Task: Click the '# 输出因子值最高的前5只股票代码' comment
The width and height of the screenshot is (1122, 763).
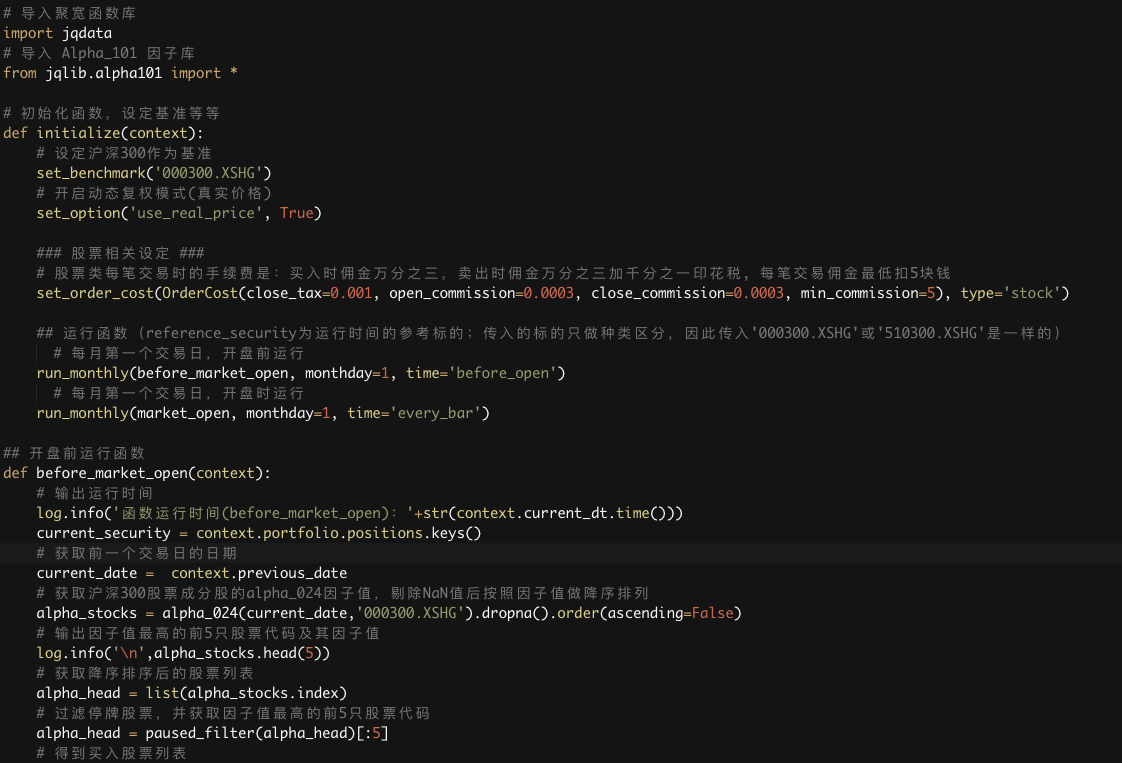Action: tap(208, 634)
